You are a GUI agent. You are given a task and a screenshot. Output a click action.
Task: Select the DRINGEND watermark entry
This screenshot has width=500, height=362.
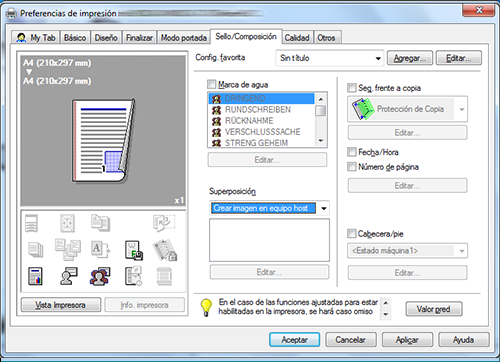click(x=262, y=98)
